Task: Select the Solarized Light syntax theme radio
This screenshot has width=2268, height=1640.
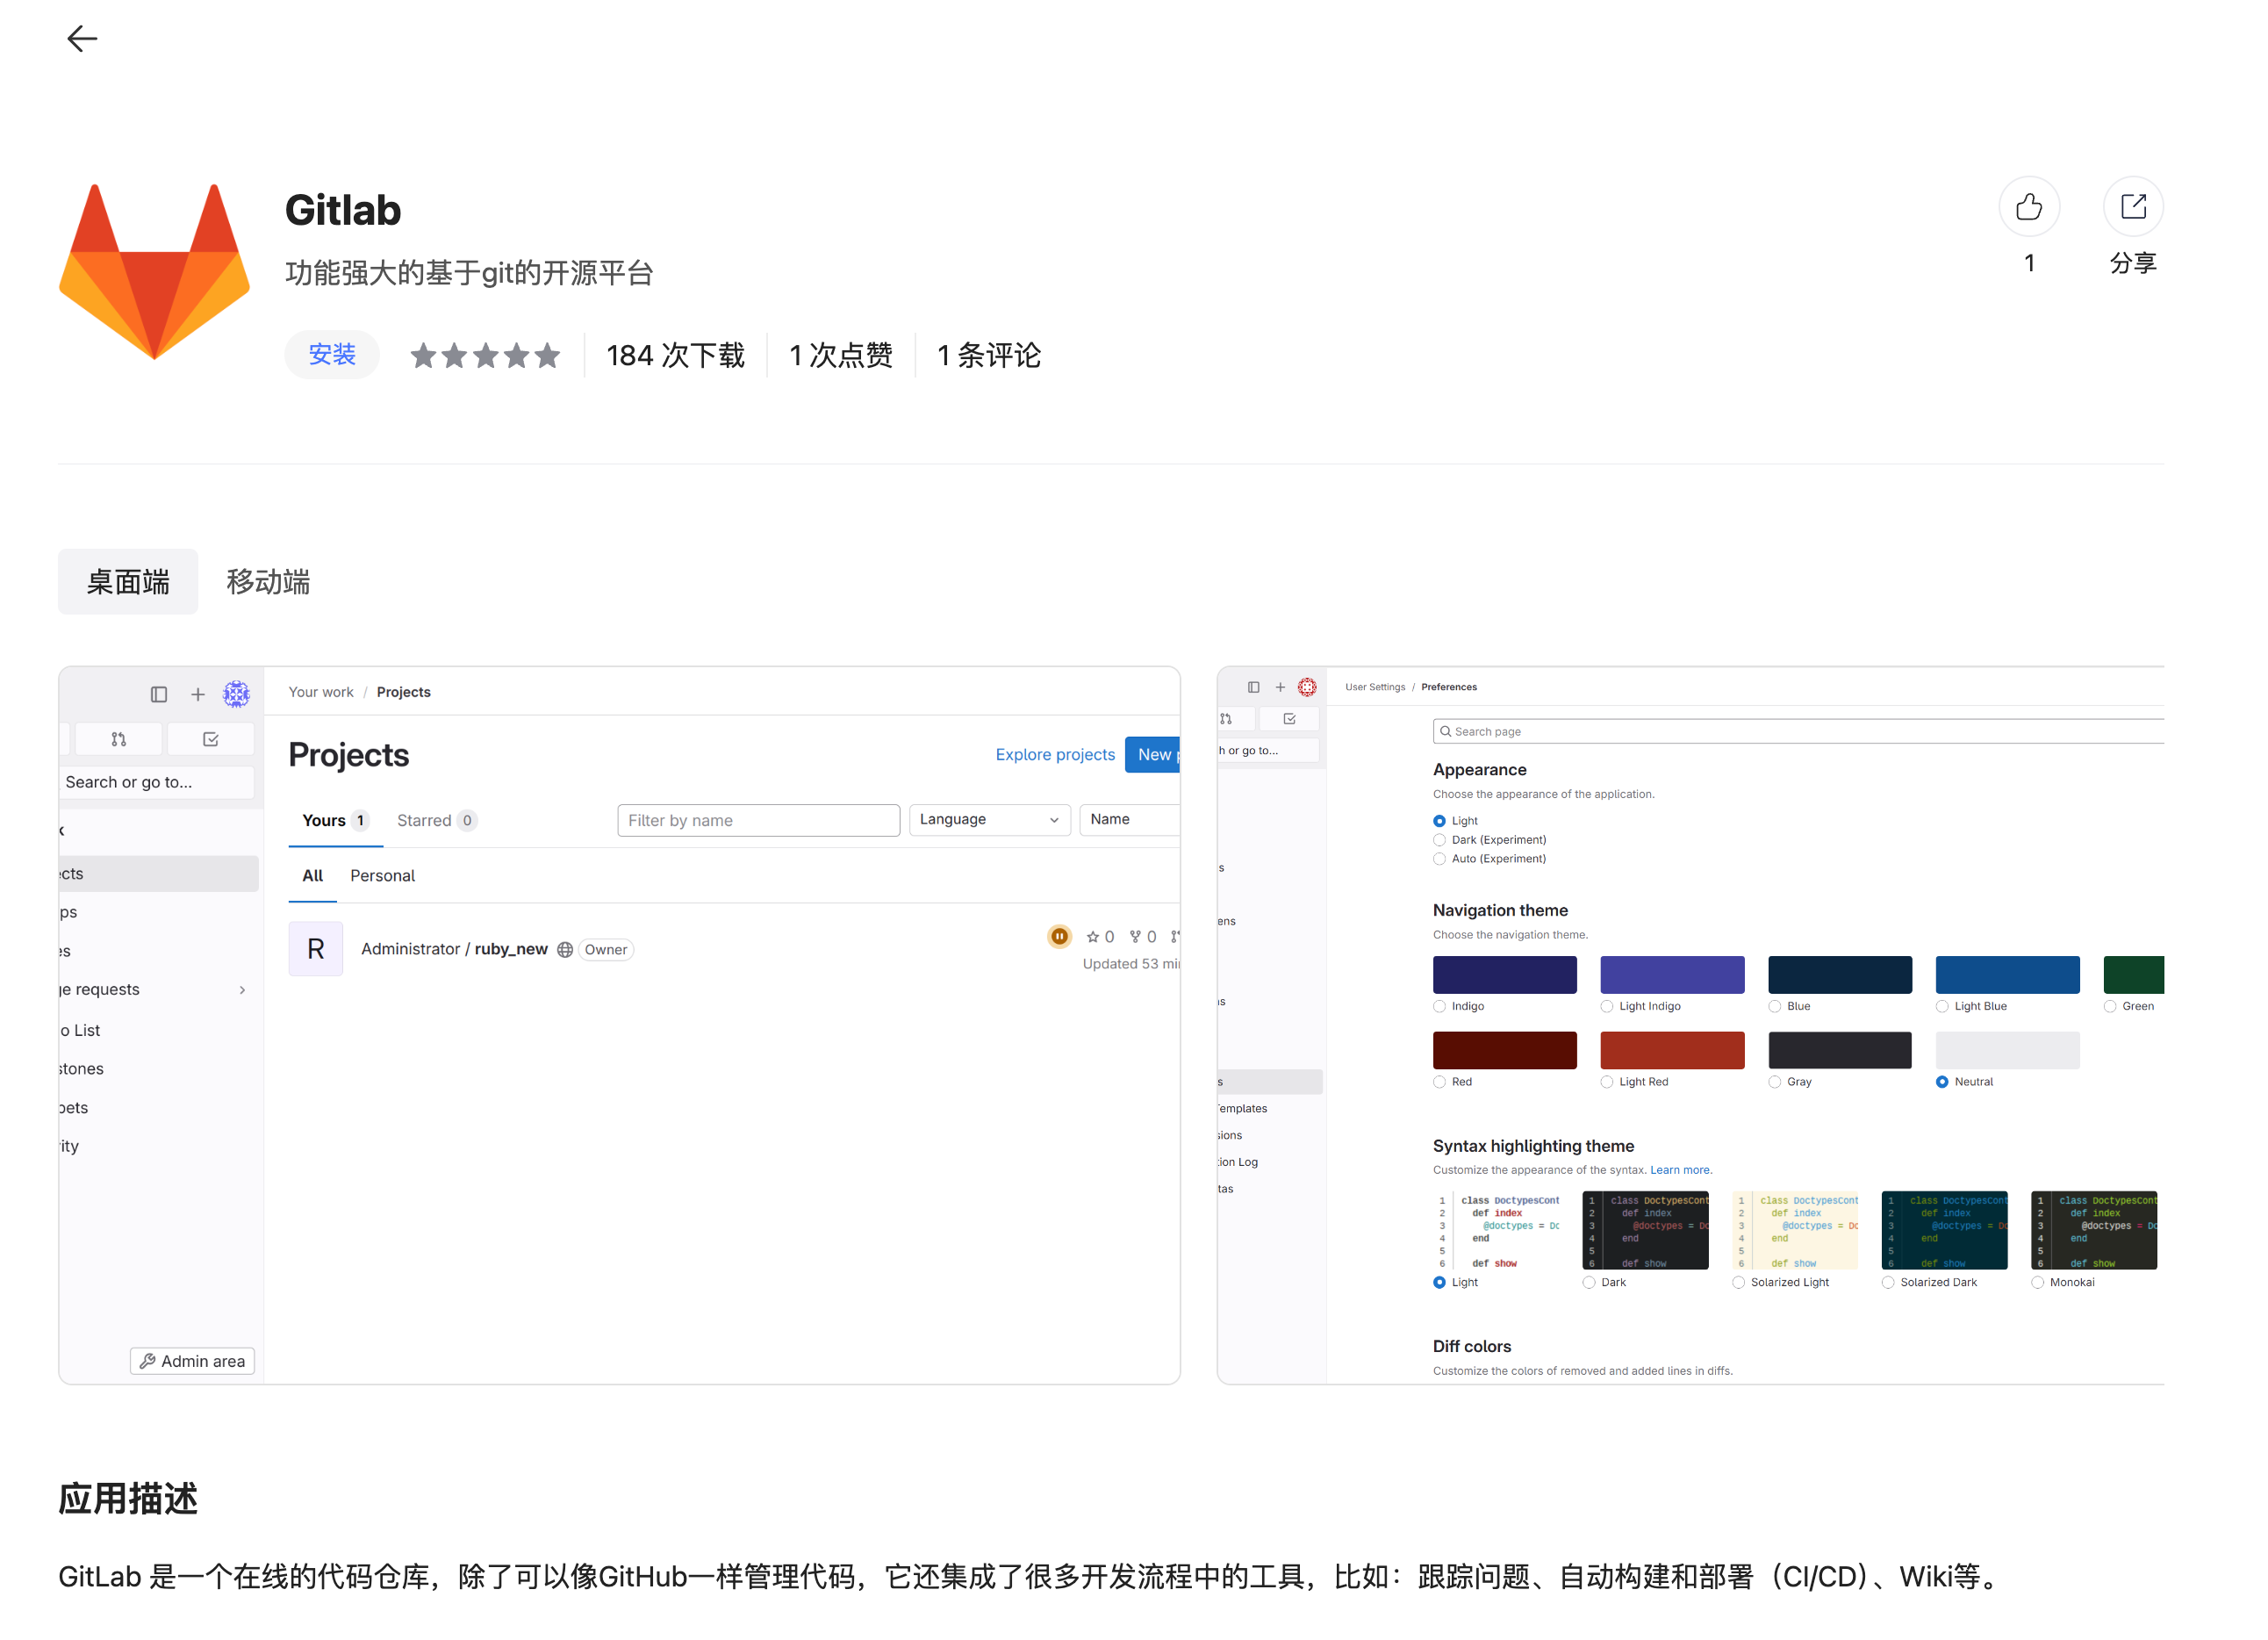Action: (1738, 1282)
